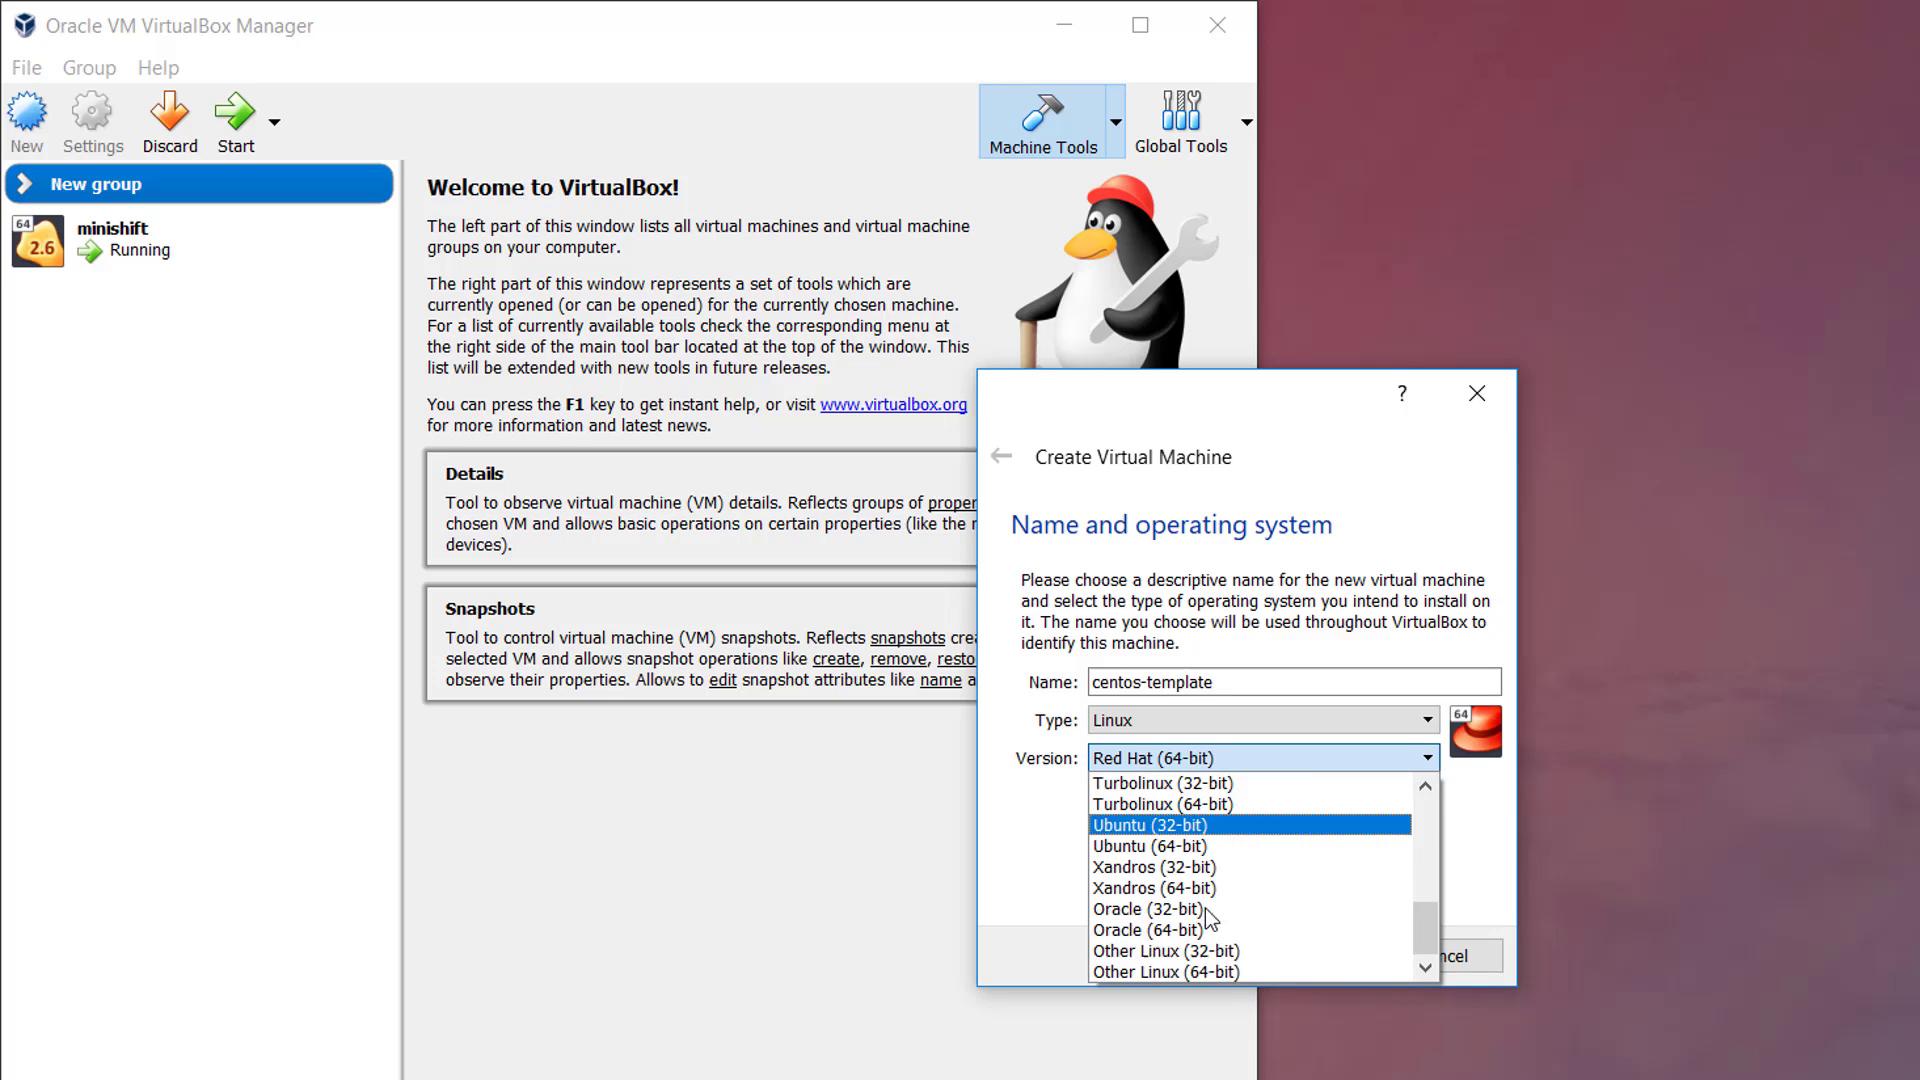This screenshot has height=1080, width=1920.
Task: Collapse the Version Red Hat dropdown
Action: pos(1427,758)
